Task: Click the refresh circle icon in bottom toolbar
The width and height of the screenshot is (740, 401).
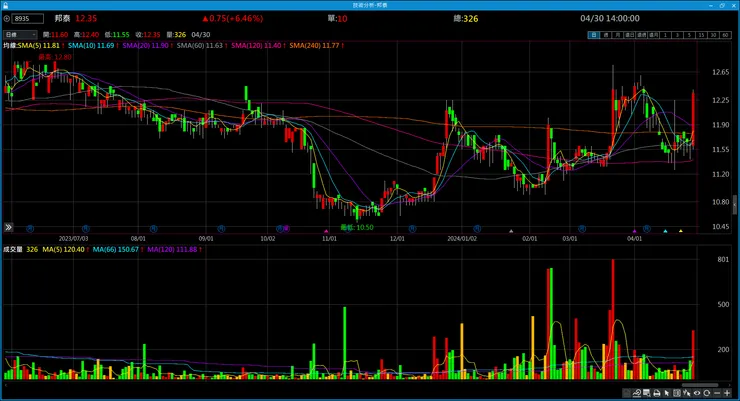Action: 706,393
